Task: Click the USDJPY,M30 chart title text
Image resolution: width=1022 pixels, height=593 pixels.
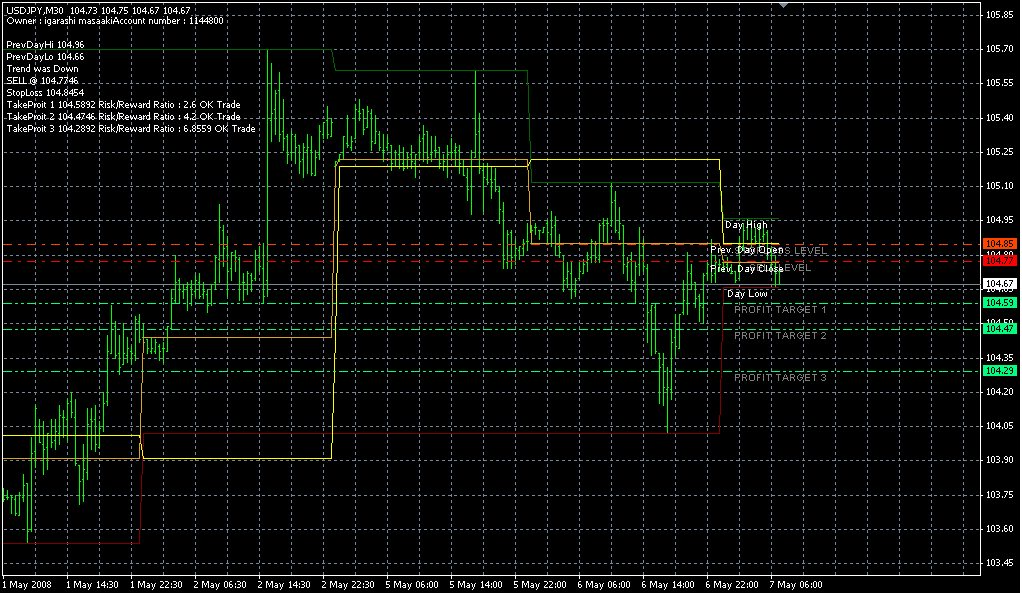Action: [34, 10]
